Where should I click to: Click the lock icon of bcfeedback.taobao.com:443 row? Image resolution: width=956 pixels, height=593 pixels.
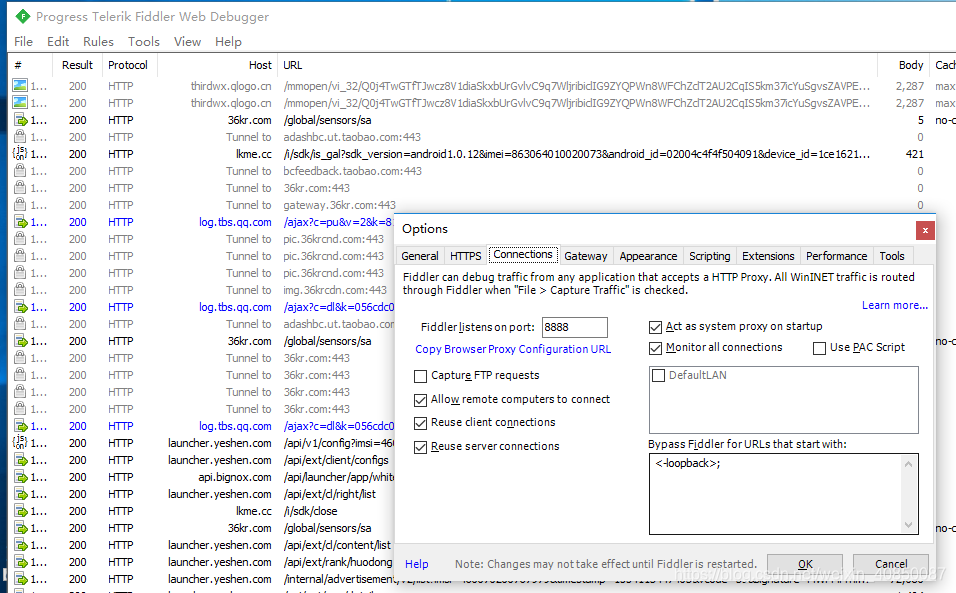20,171
